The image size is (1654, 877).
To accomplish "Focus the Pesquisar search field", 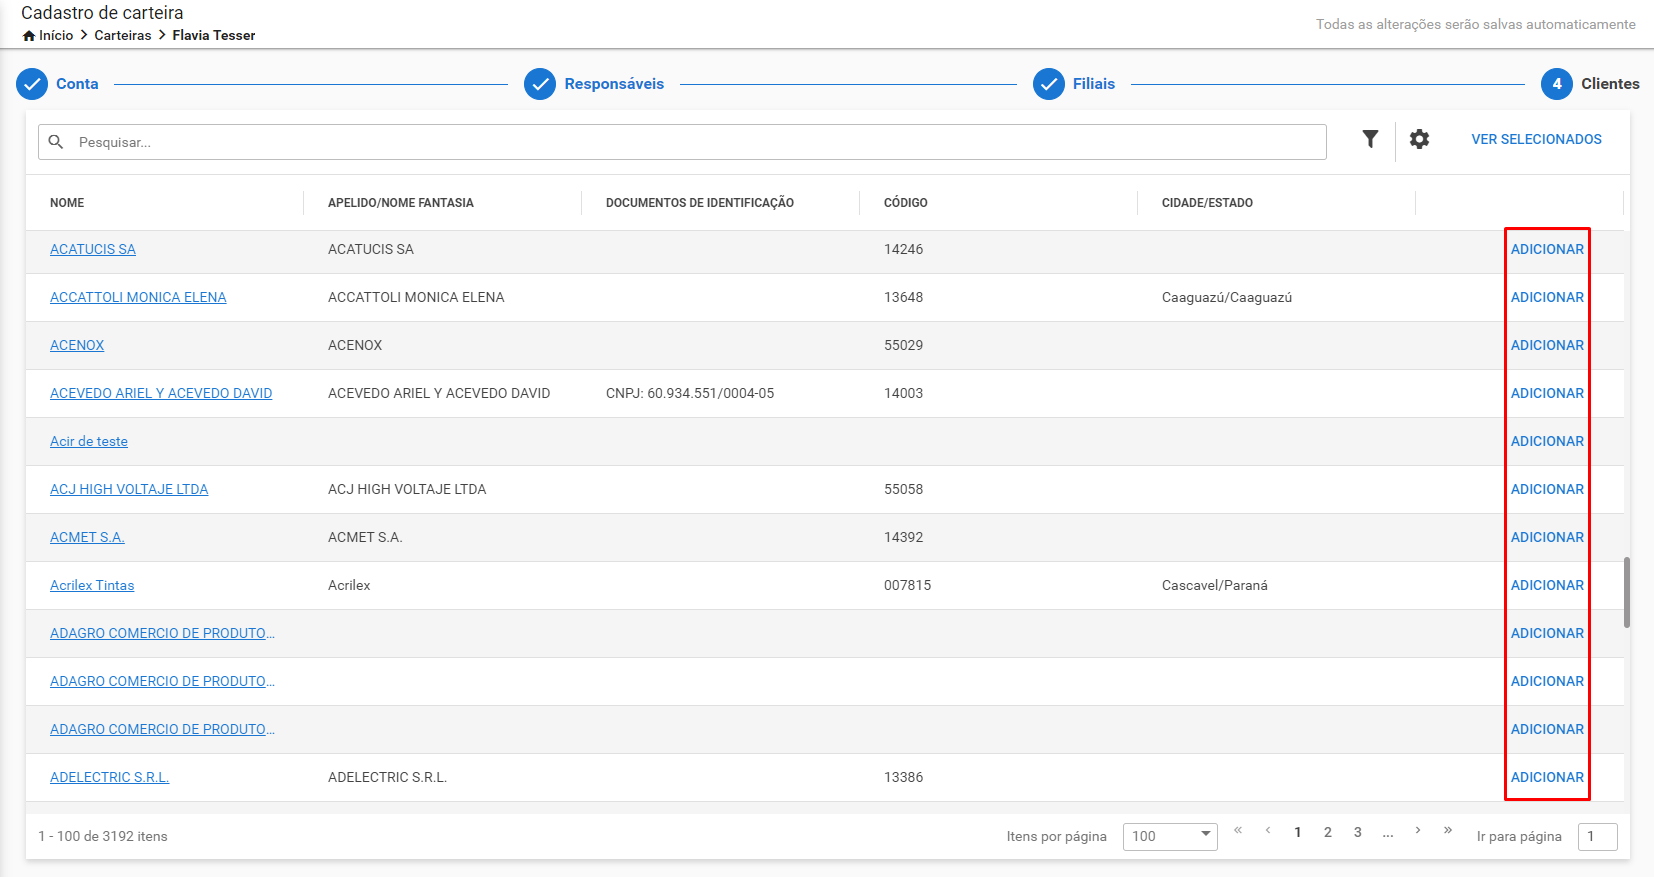I will click(682, 142).
